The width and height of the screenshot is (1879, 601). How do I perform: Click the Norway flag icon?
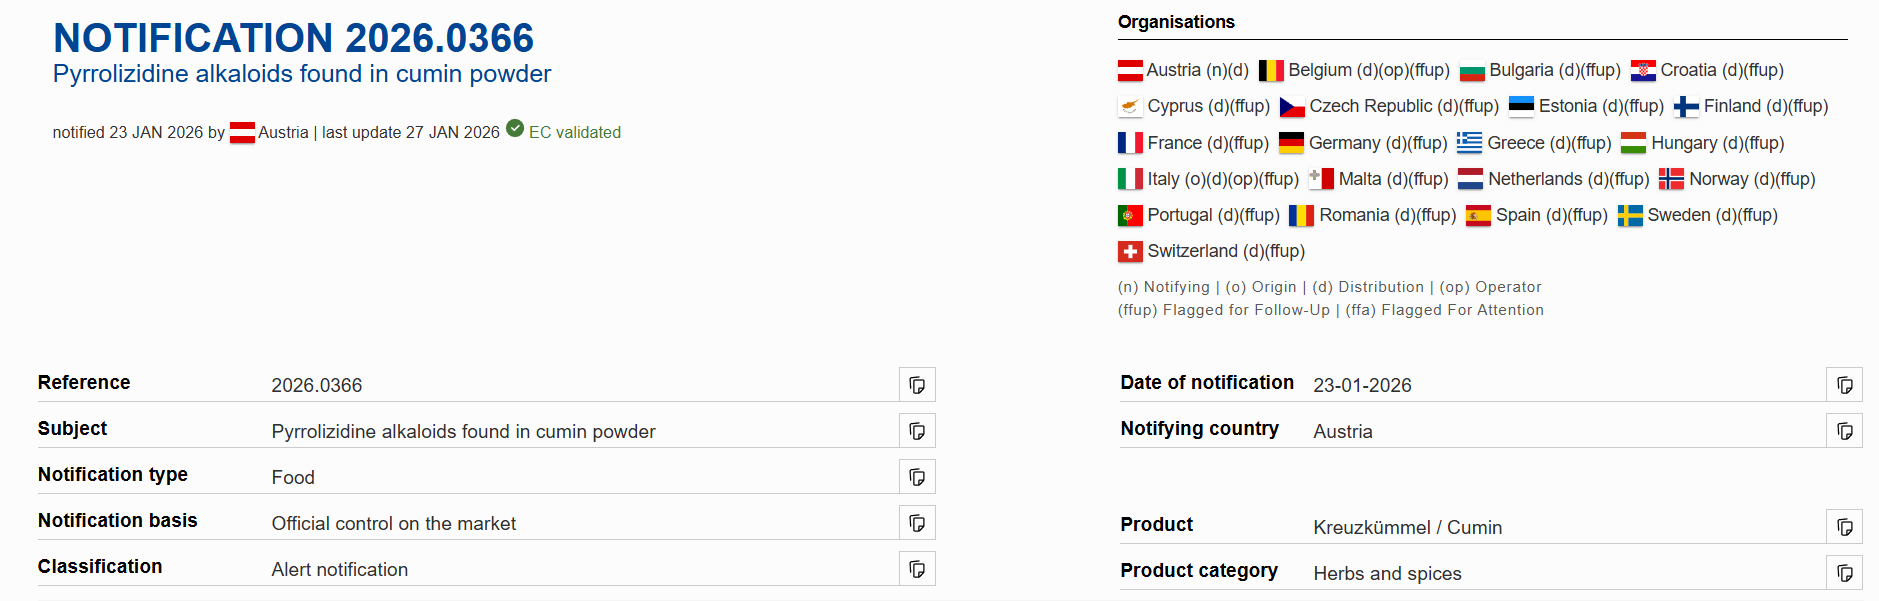1671,179
